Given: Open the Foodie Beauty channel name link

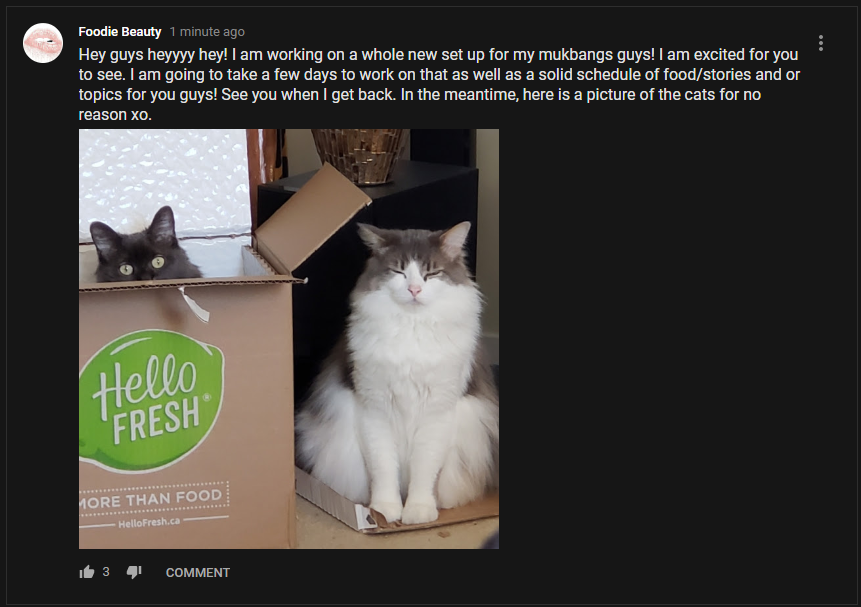Looking at the screenshot, I should [120, 32].
